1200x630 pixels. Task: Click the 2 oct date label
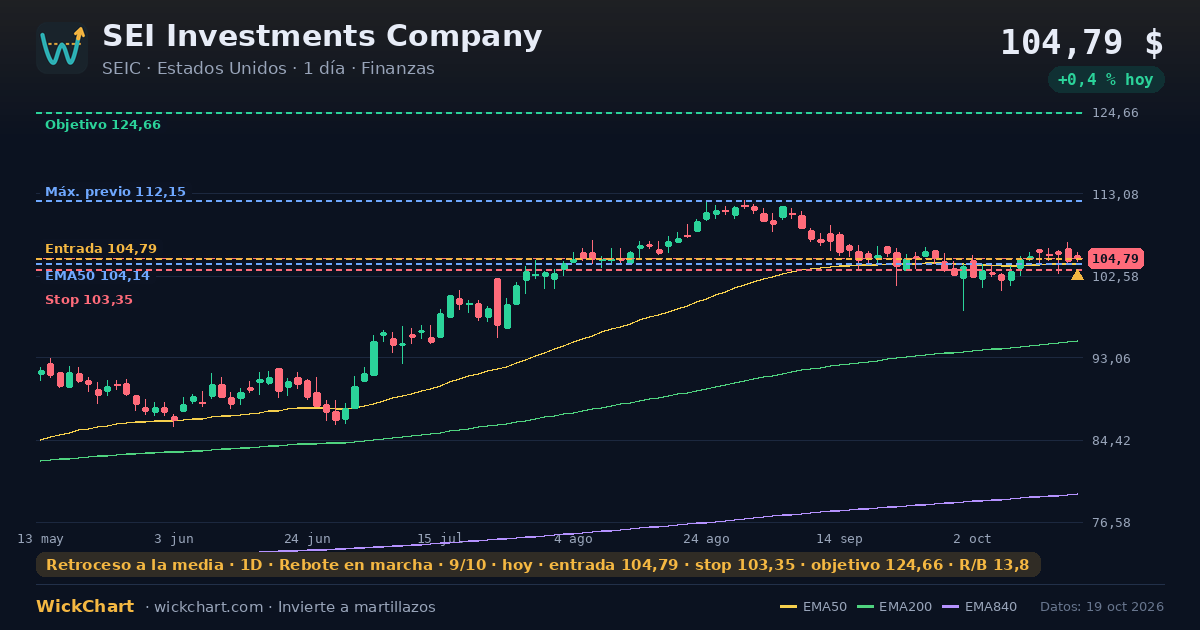pos(972,538)
